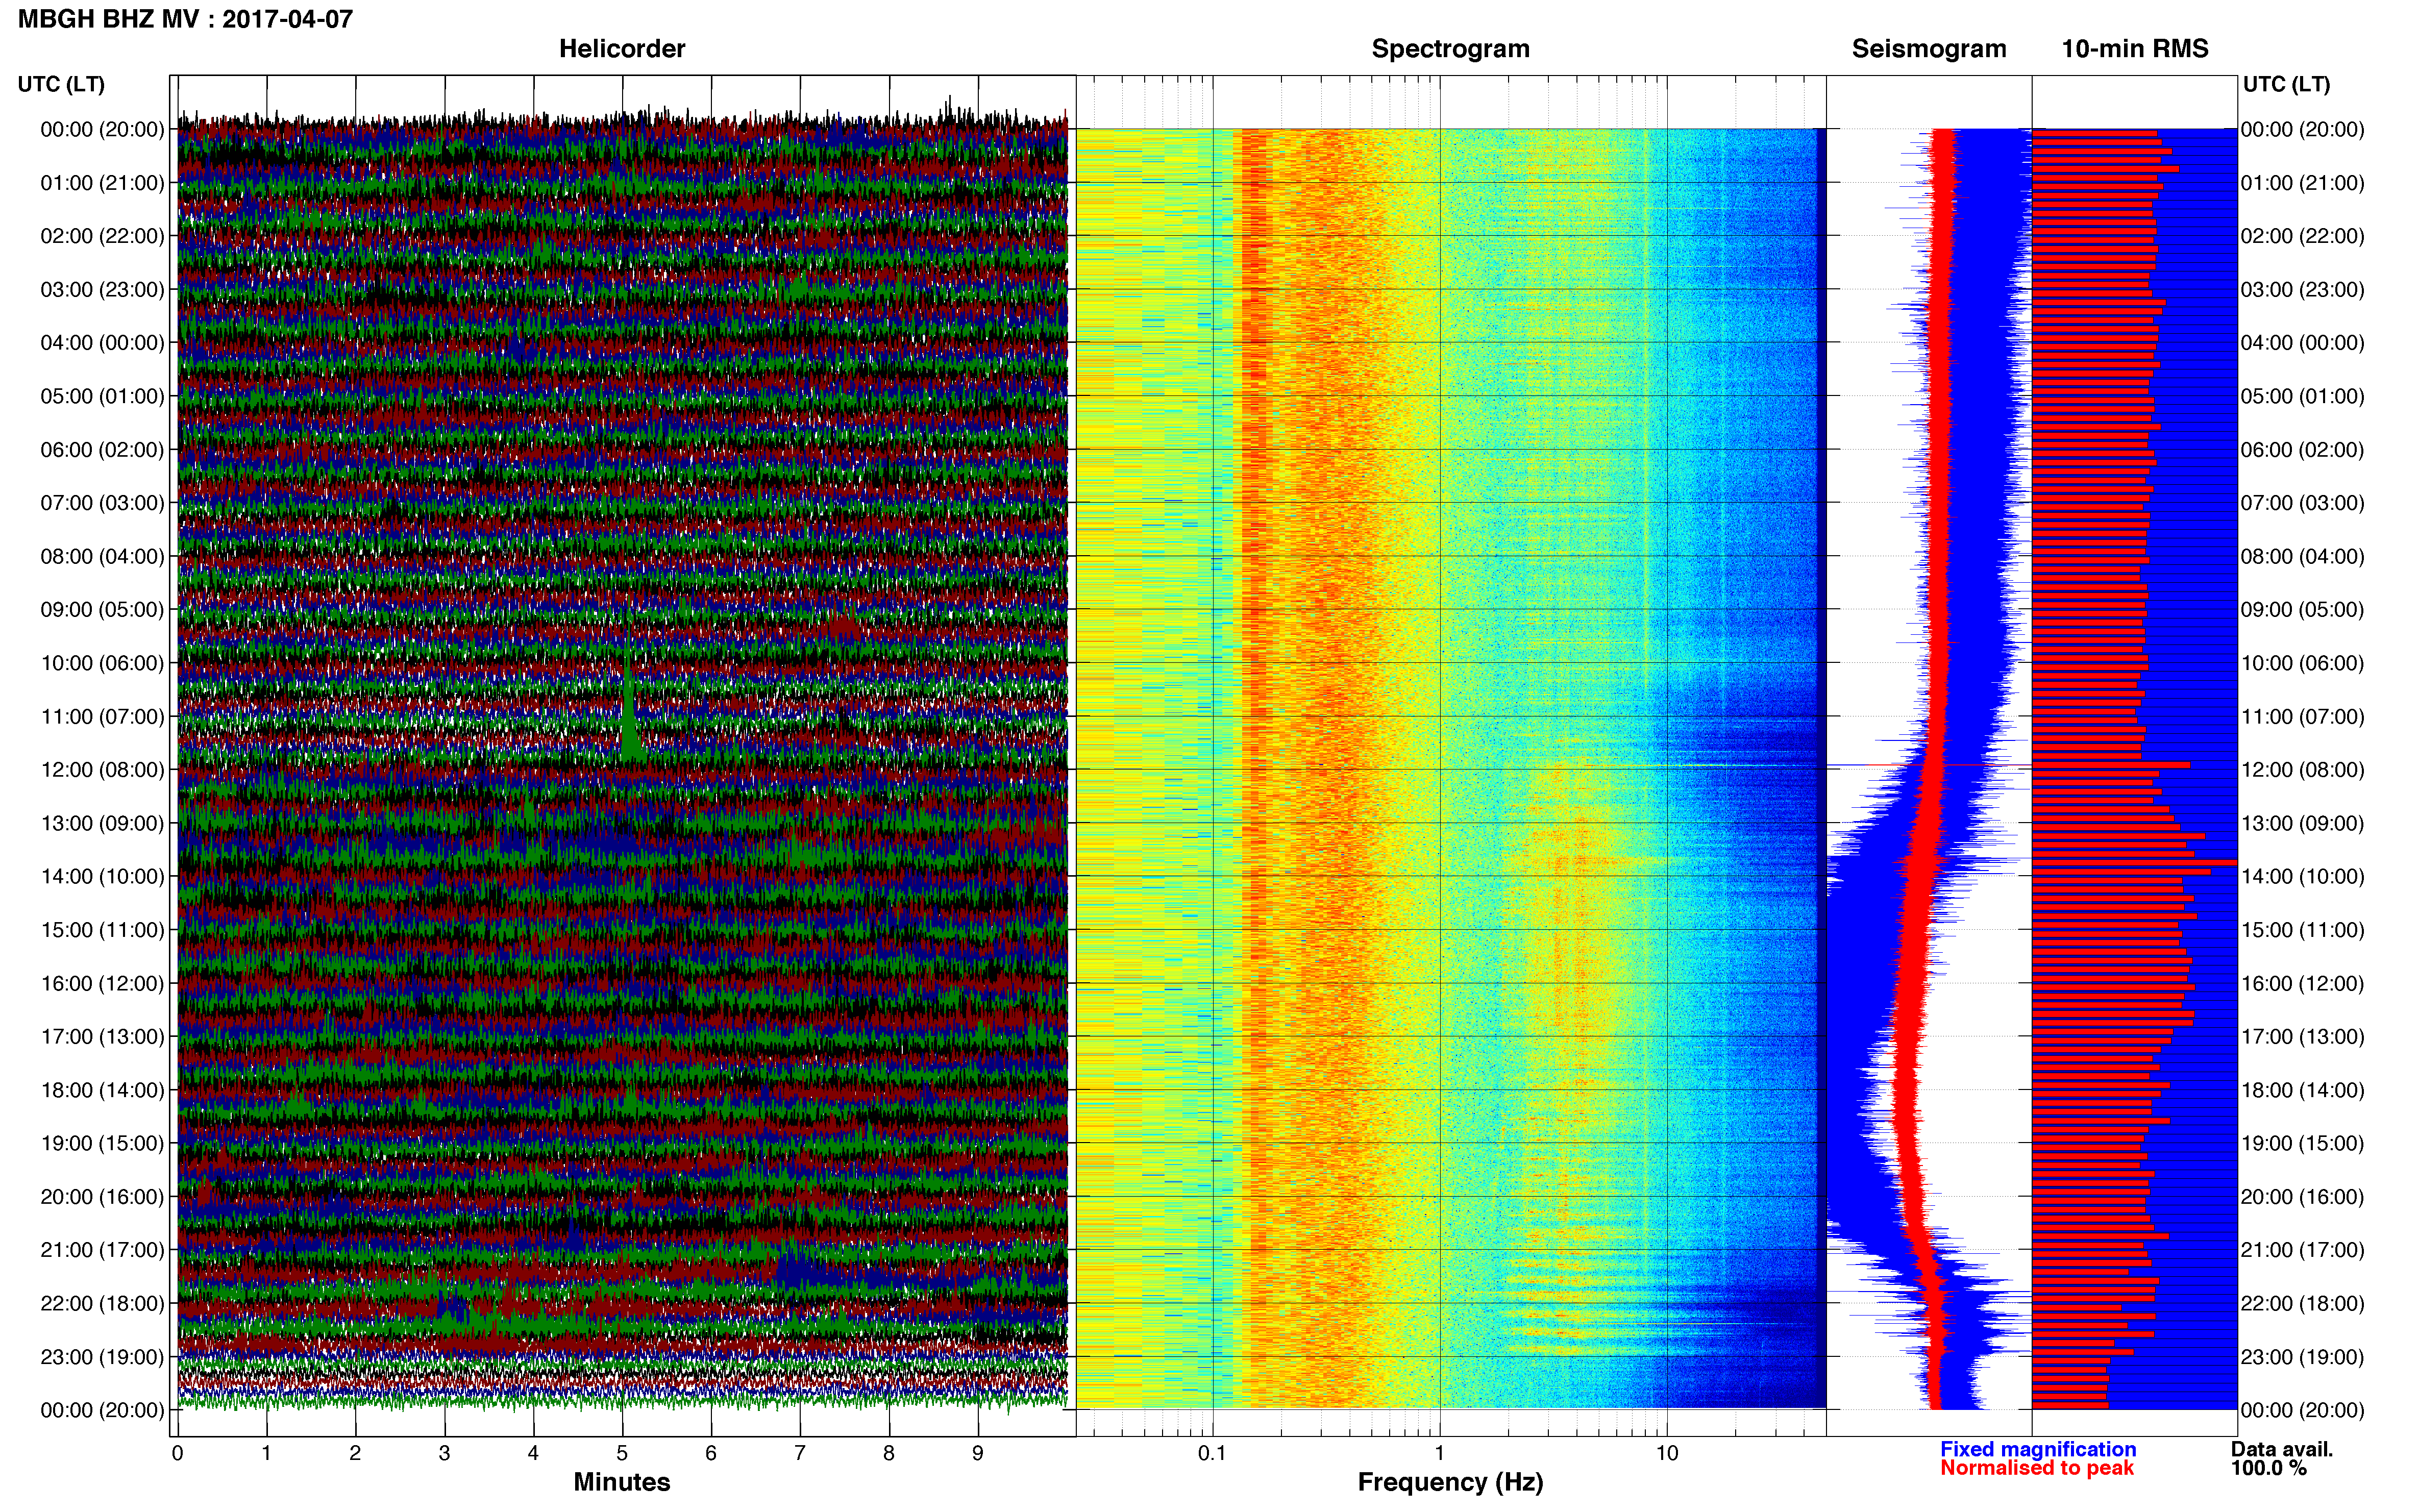Viewport: 2419px width, 1512px height.
Task: Click 'UTC (LT)' label beside the 10-min RMS heading
Action: pyautogui.click(x=2286, y=84)
